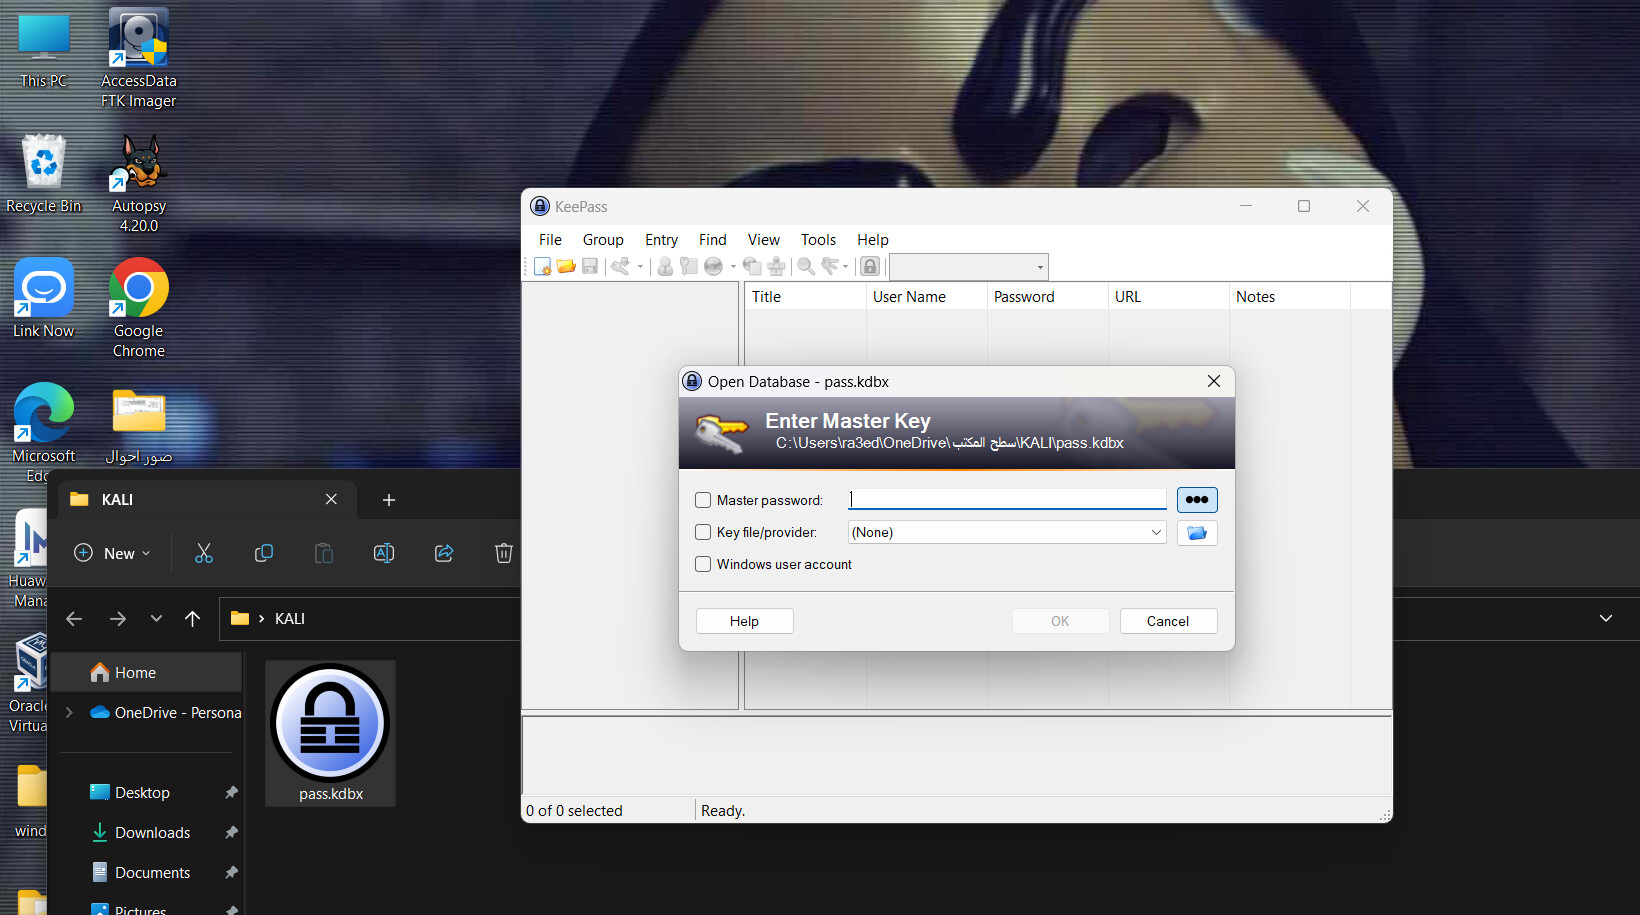The width and height of the screenshot is (1640, 915).
Task: Click the Lock Workspace padlock icon
Action: click(x=870, y=266)
